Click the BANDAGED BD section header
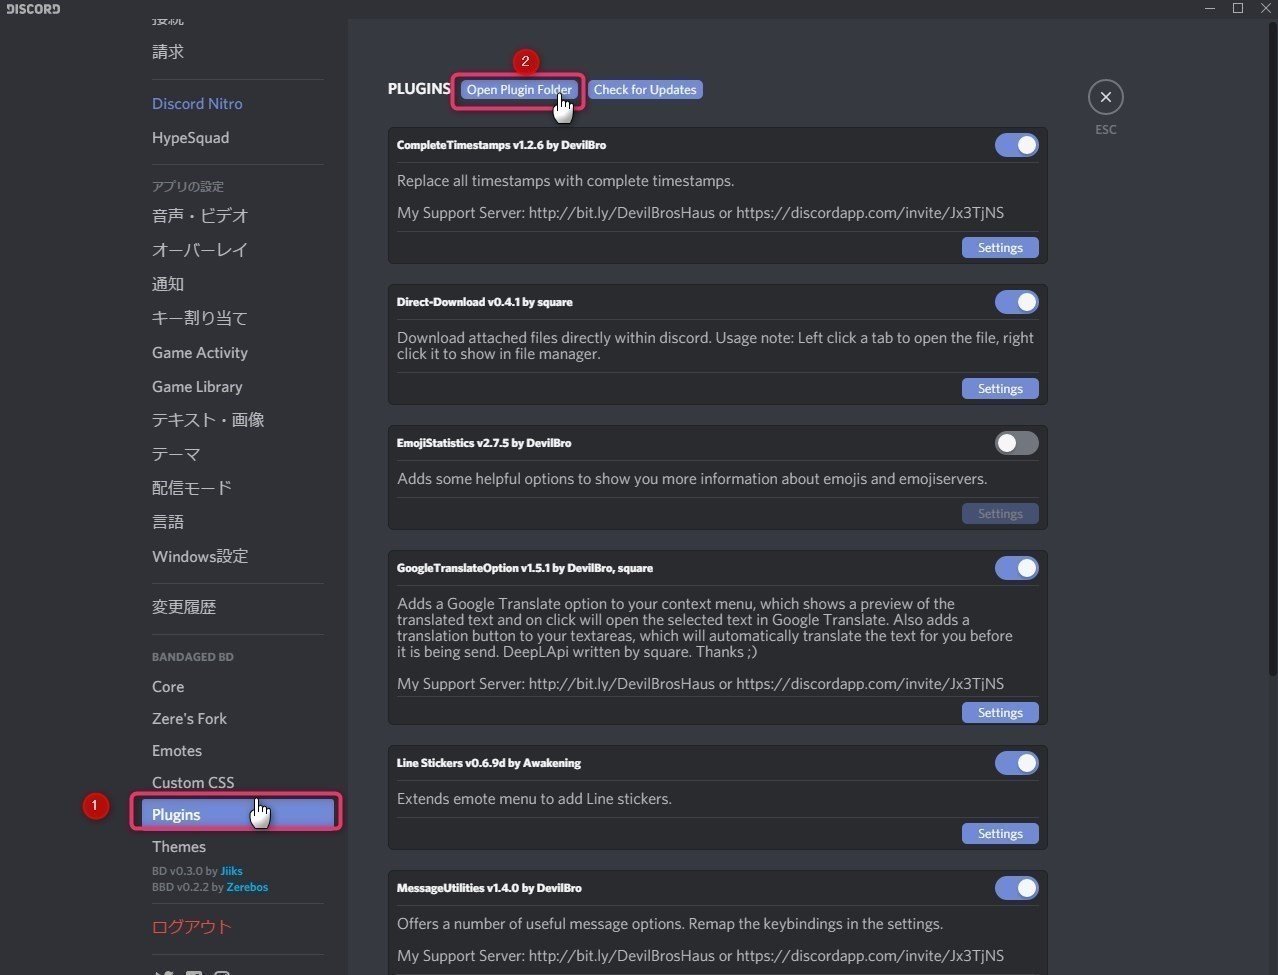 (x=193, y=657)
